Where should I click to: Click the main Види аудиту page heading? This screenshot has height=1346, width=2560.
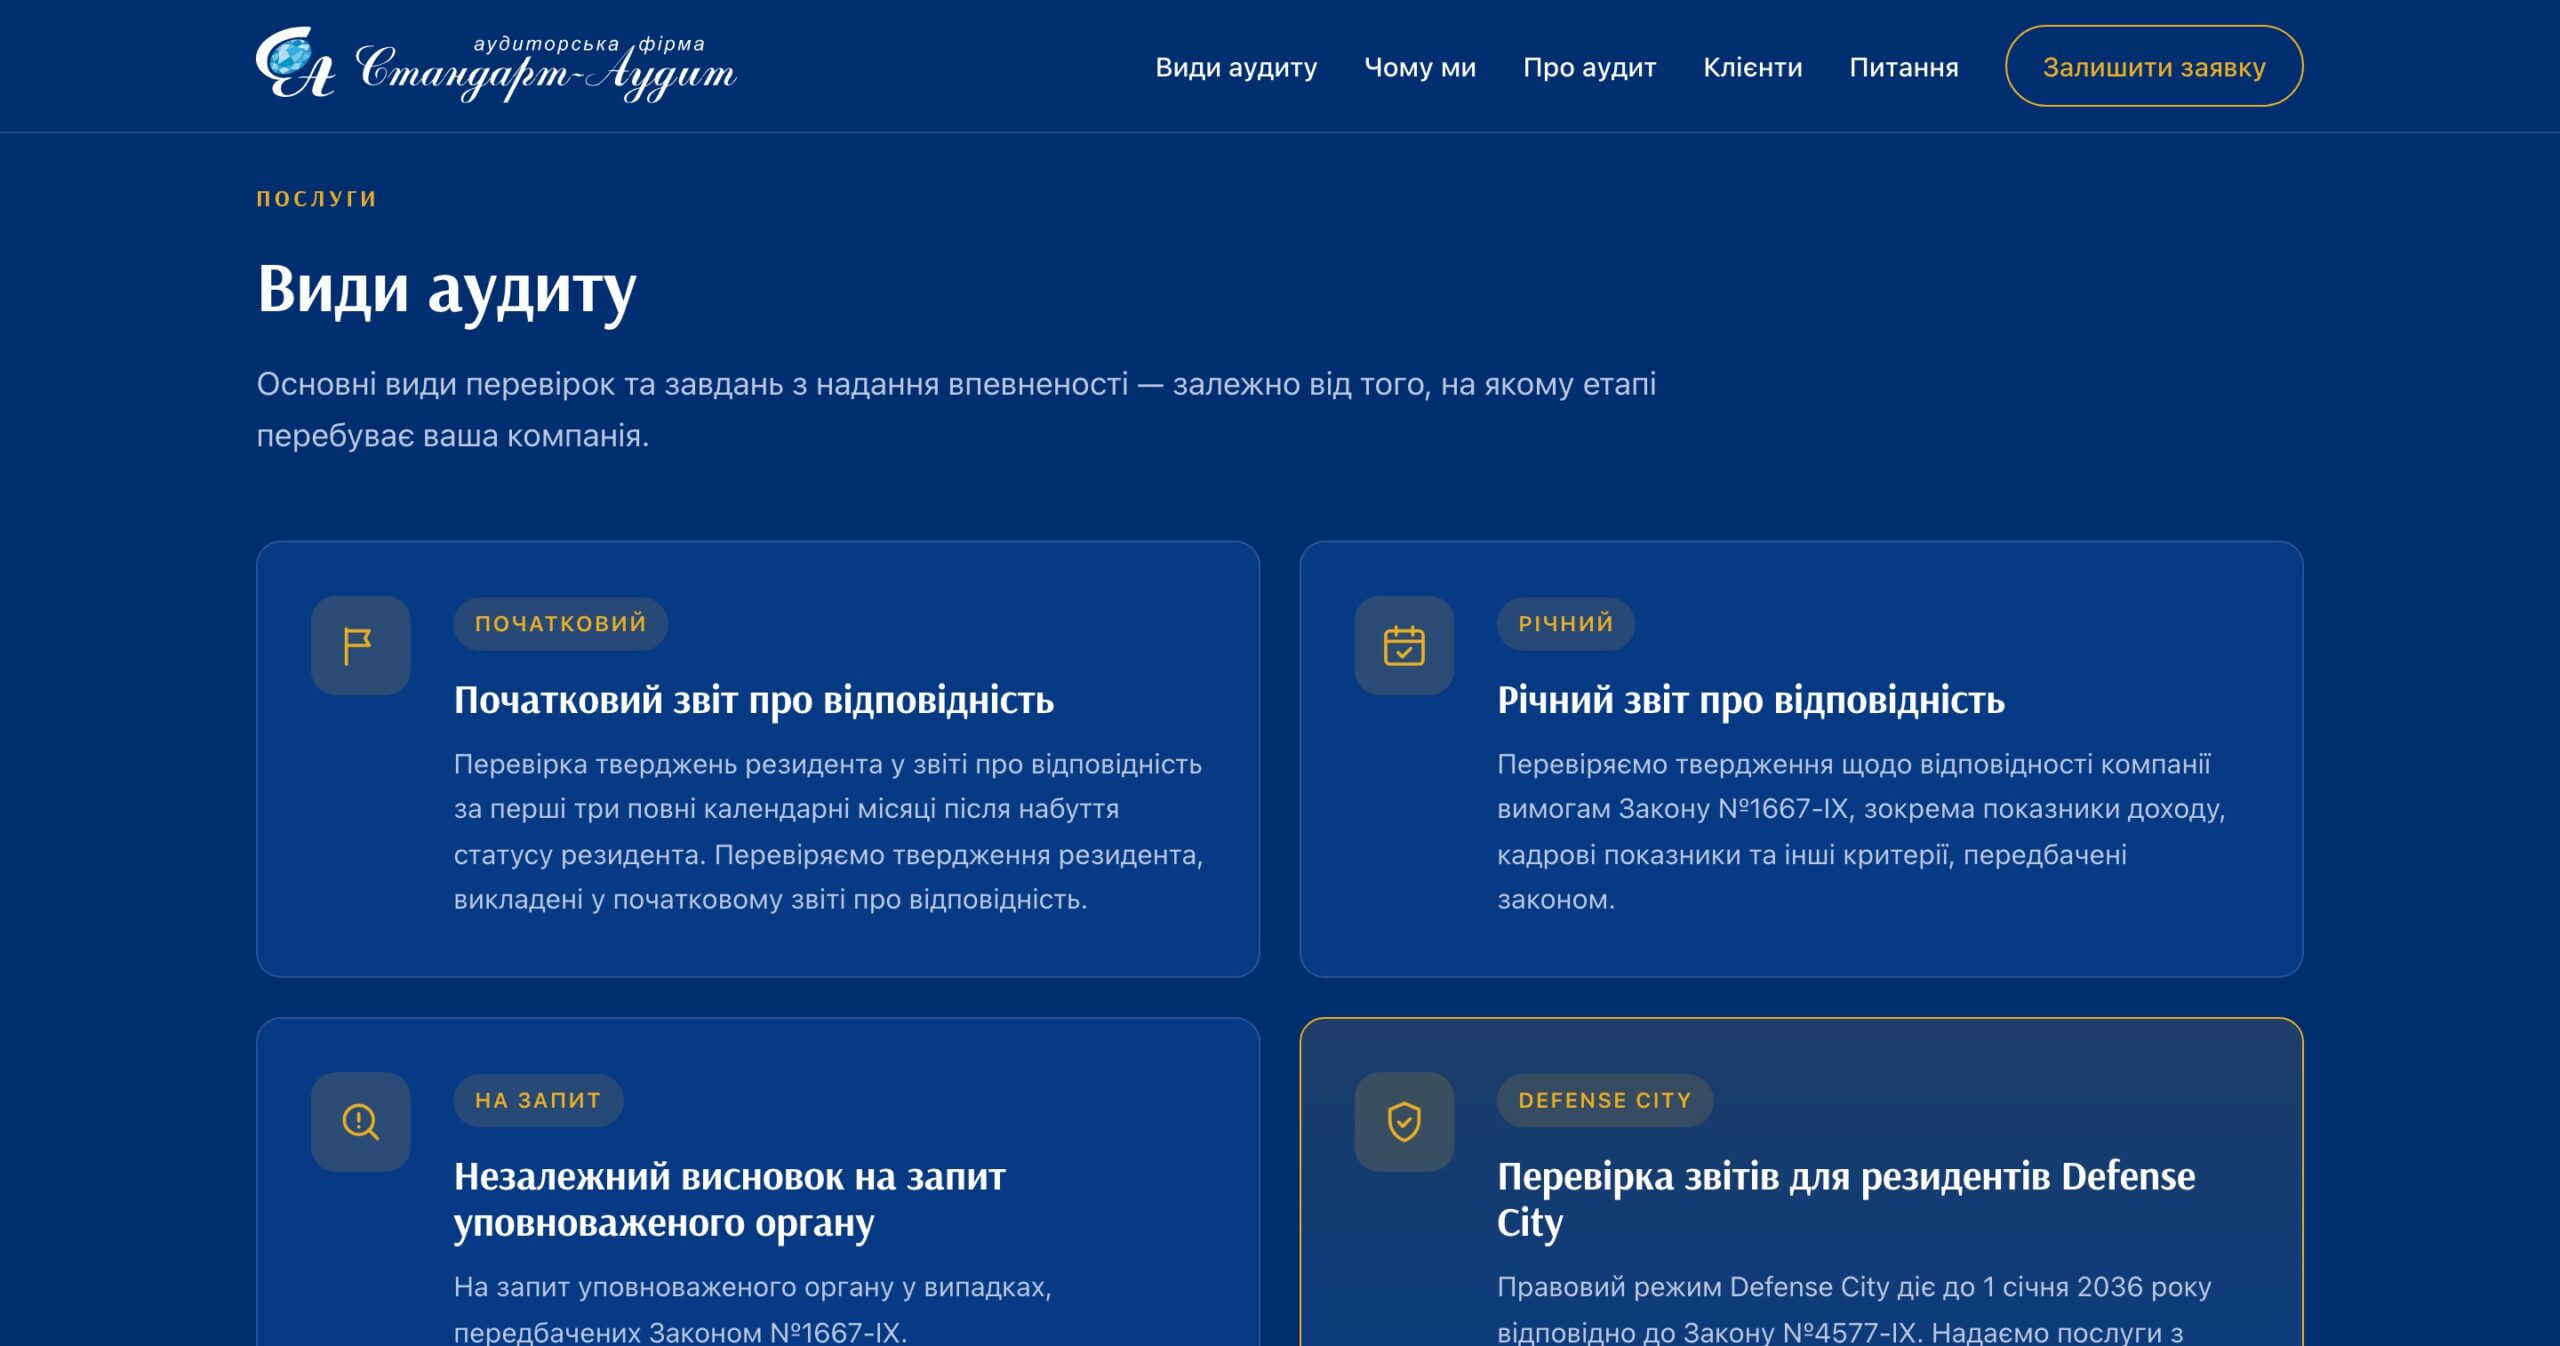pos(447,291)
